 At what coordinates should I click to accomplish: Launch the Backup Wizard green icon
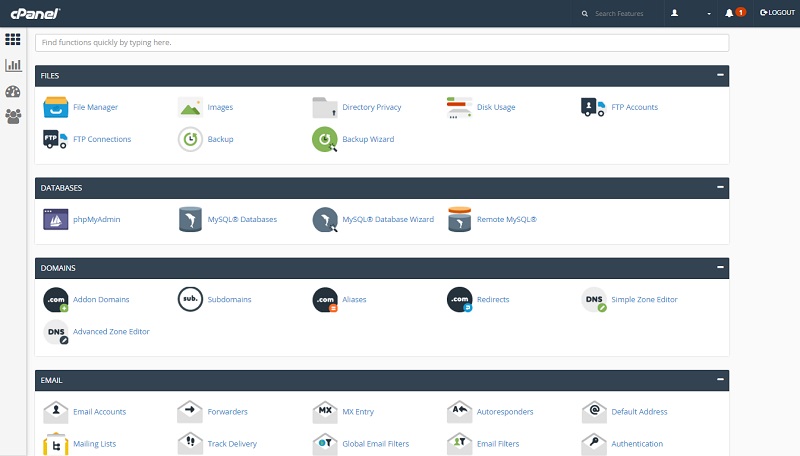click(x=324, y=139)
